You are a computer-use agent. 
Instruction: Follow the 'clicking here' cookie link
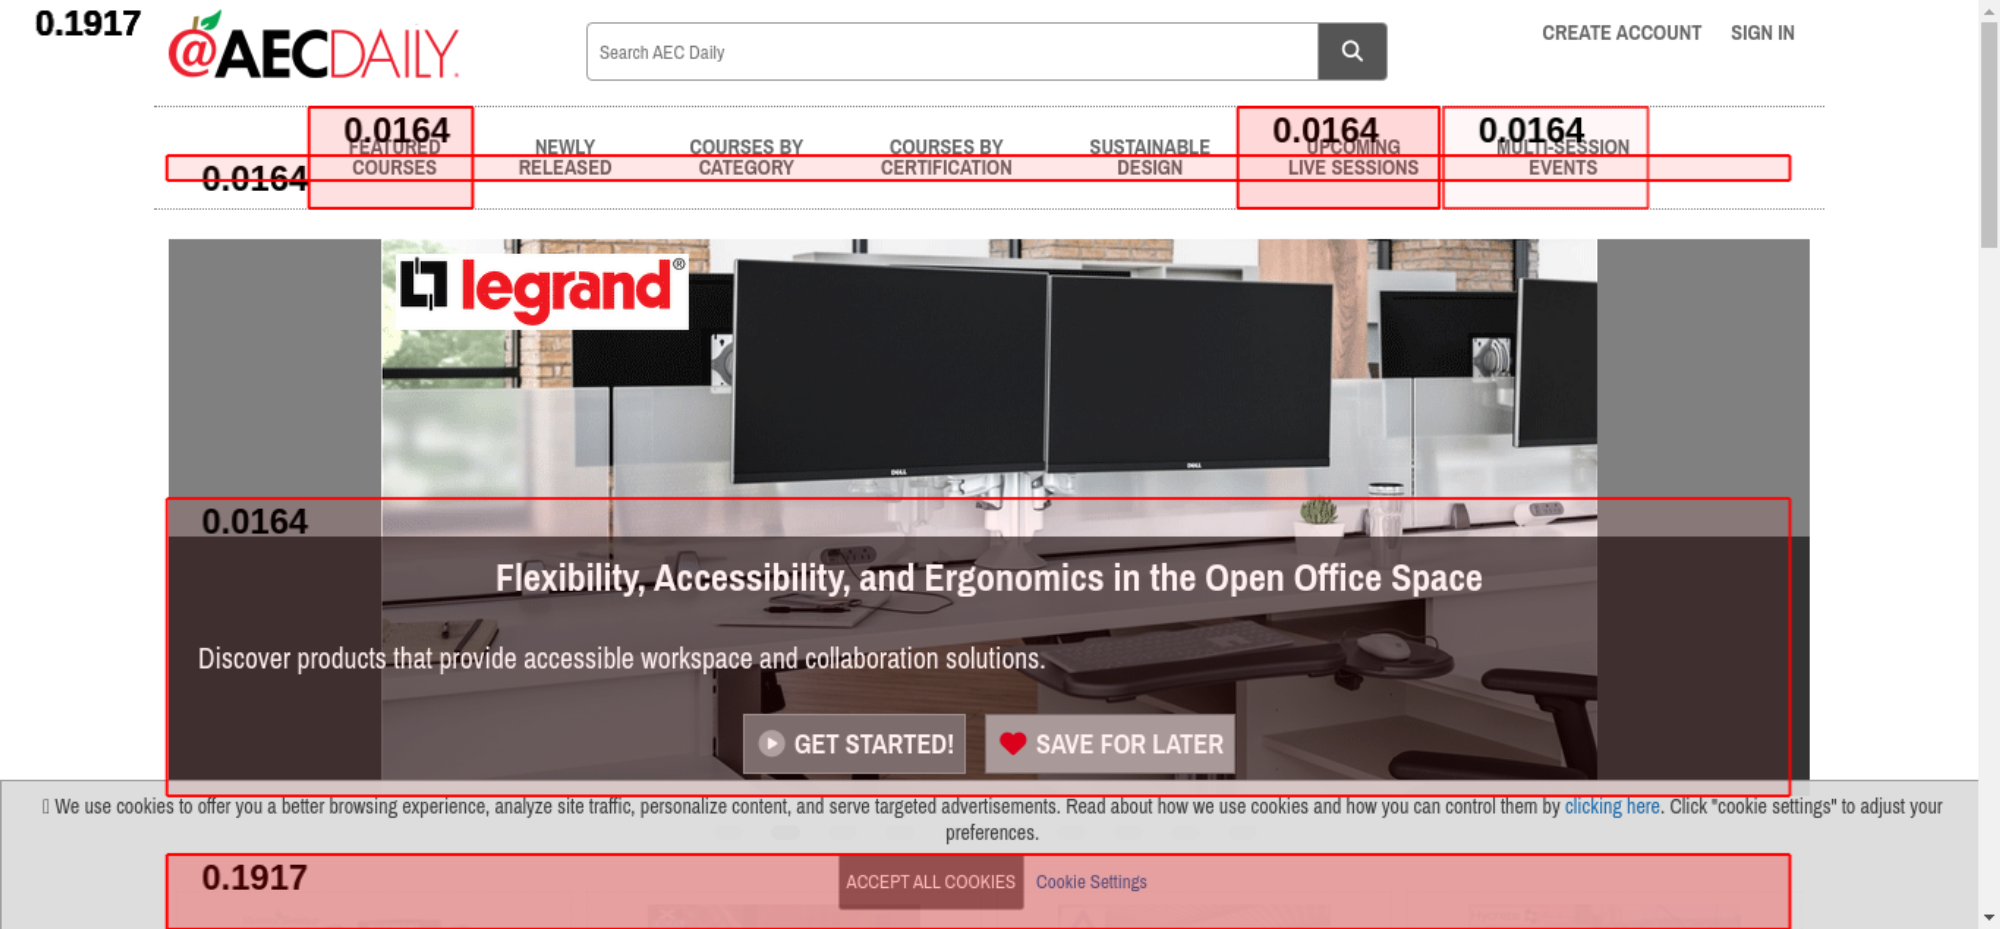pos(1611,807)
